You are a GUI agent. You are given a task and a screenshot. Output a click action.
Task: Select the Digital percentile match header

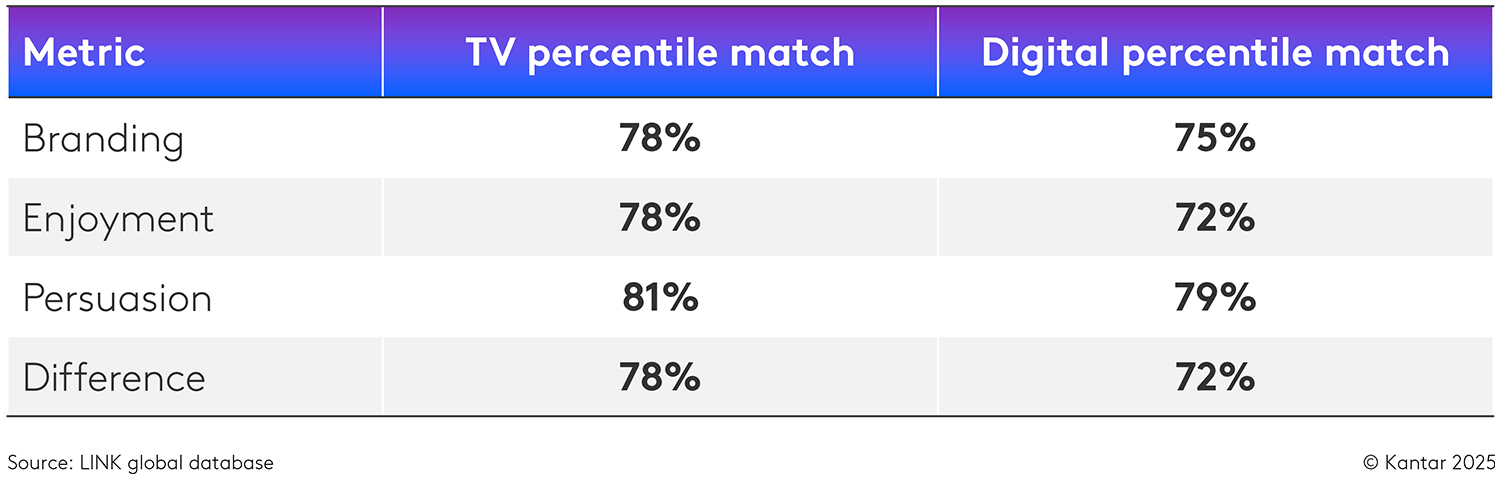[x=1215, y=53]
